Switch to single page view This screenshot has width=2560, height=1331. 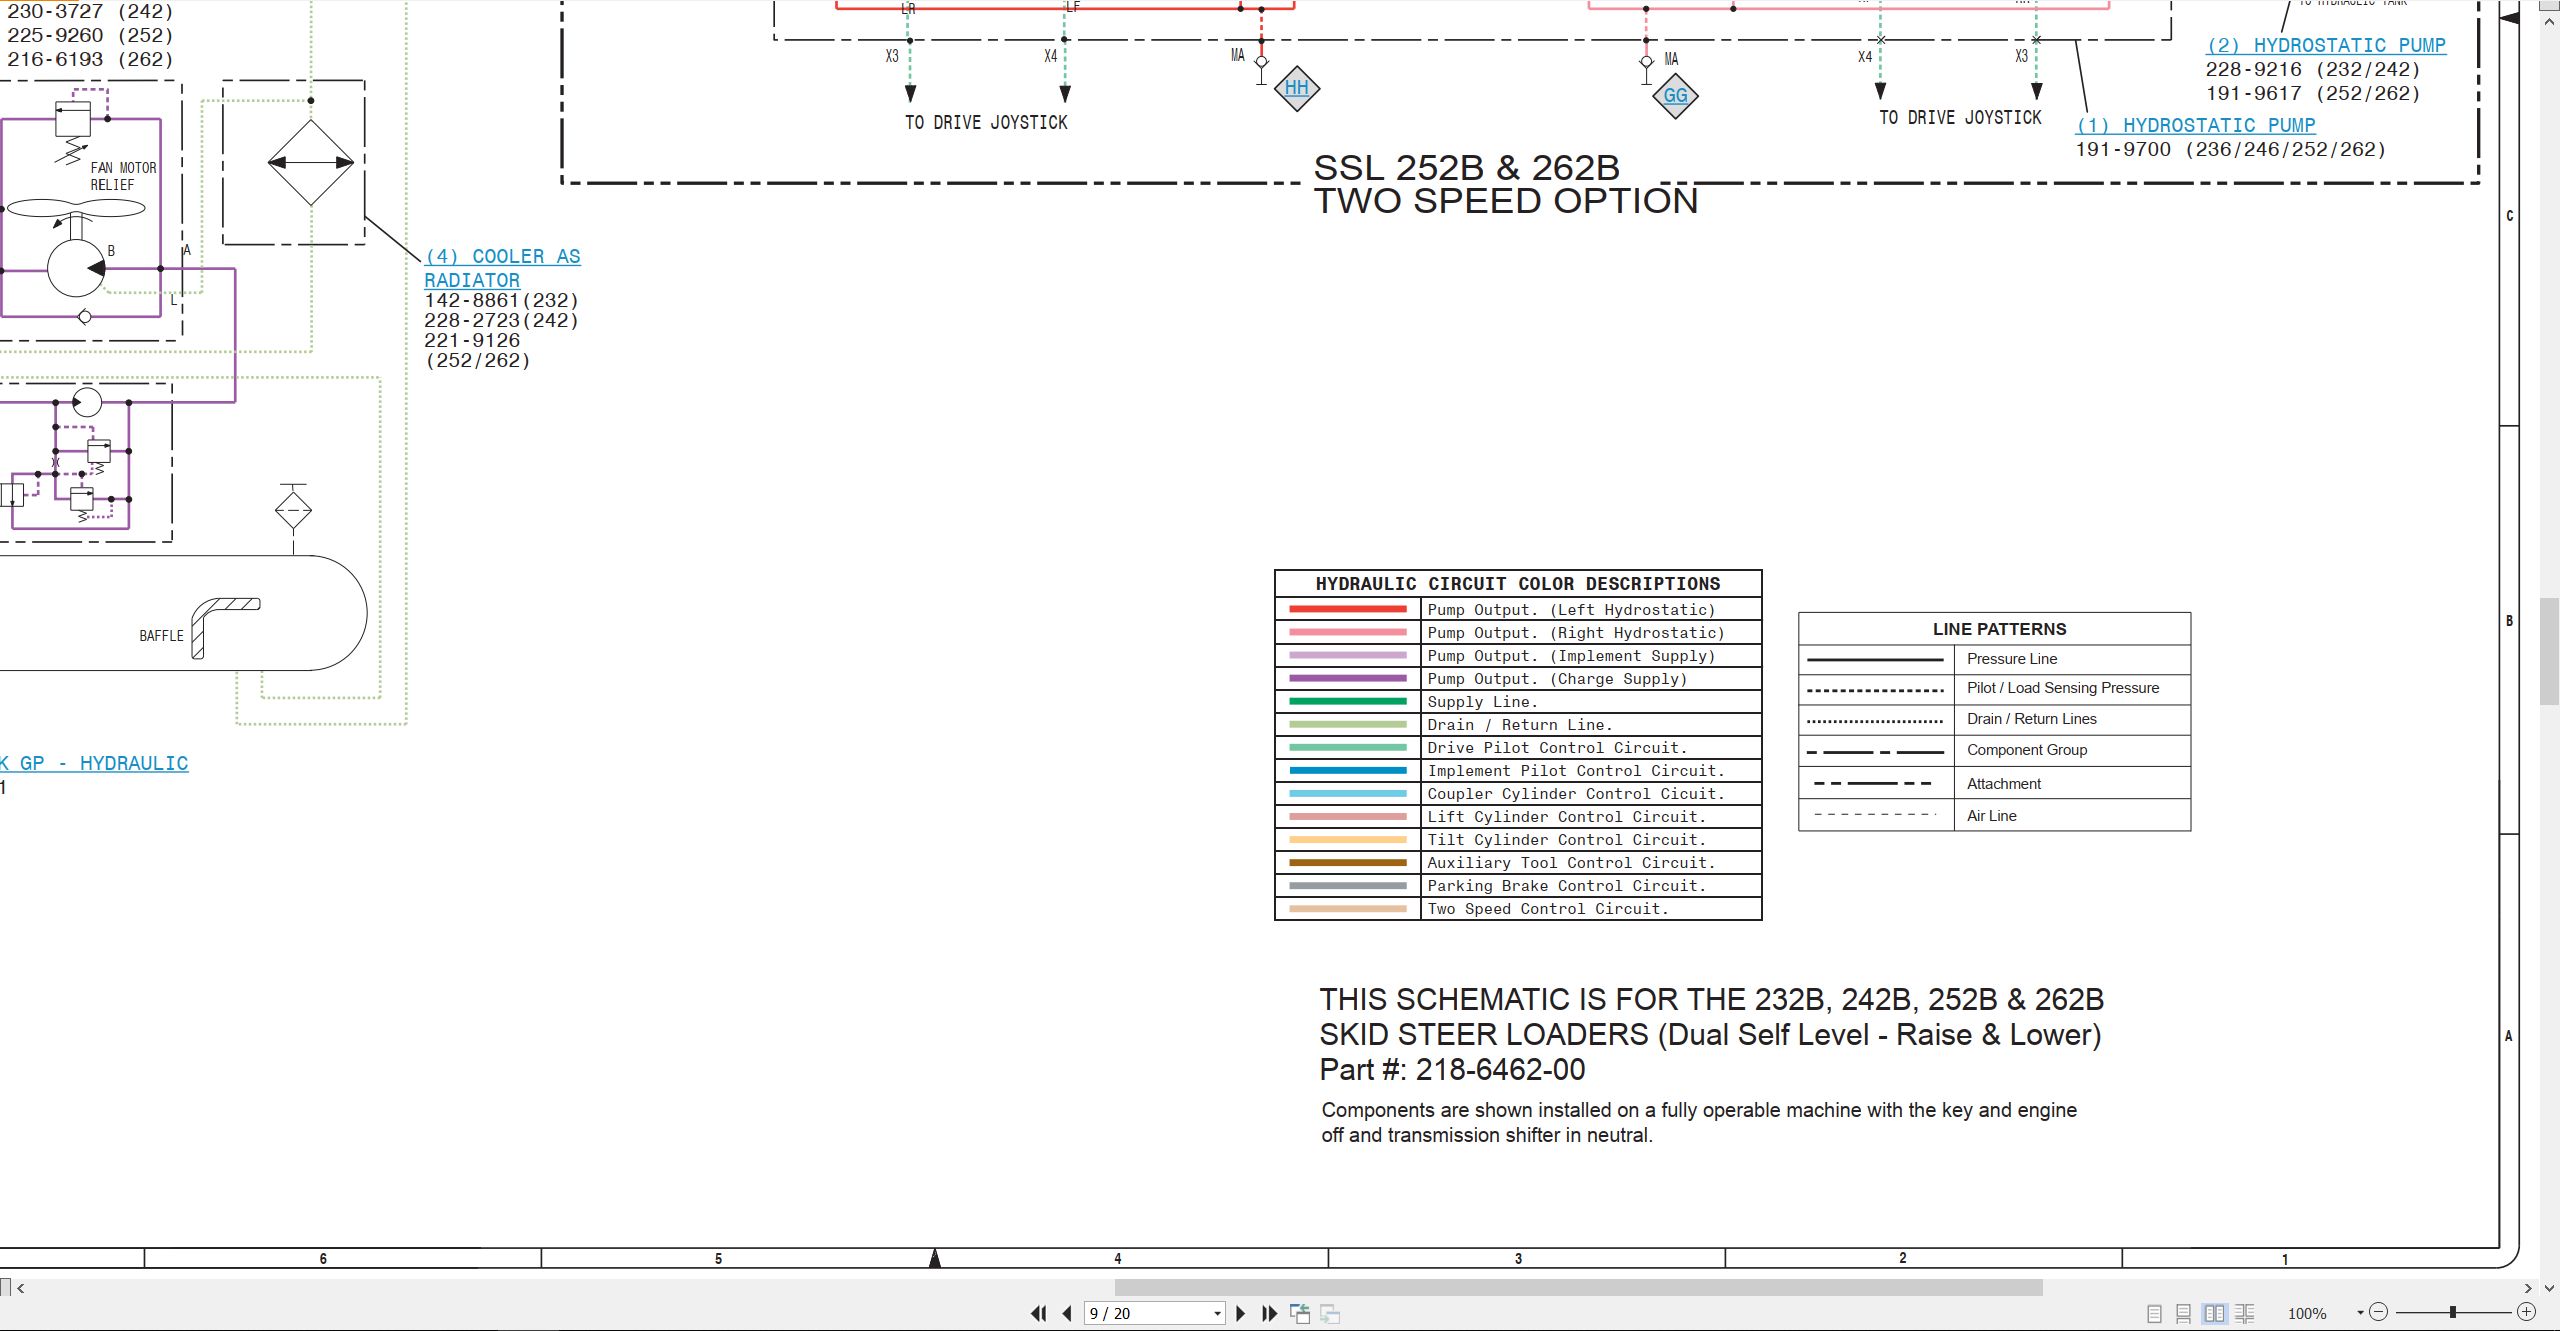[2154, 1313]
